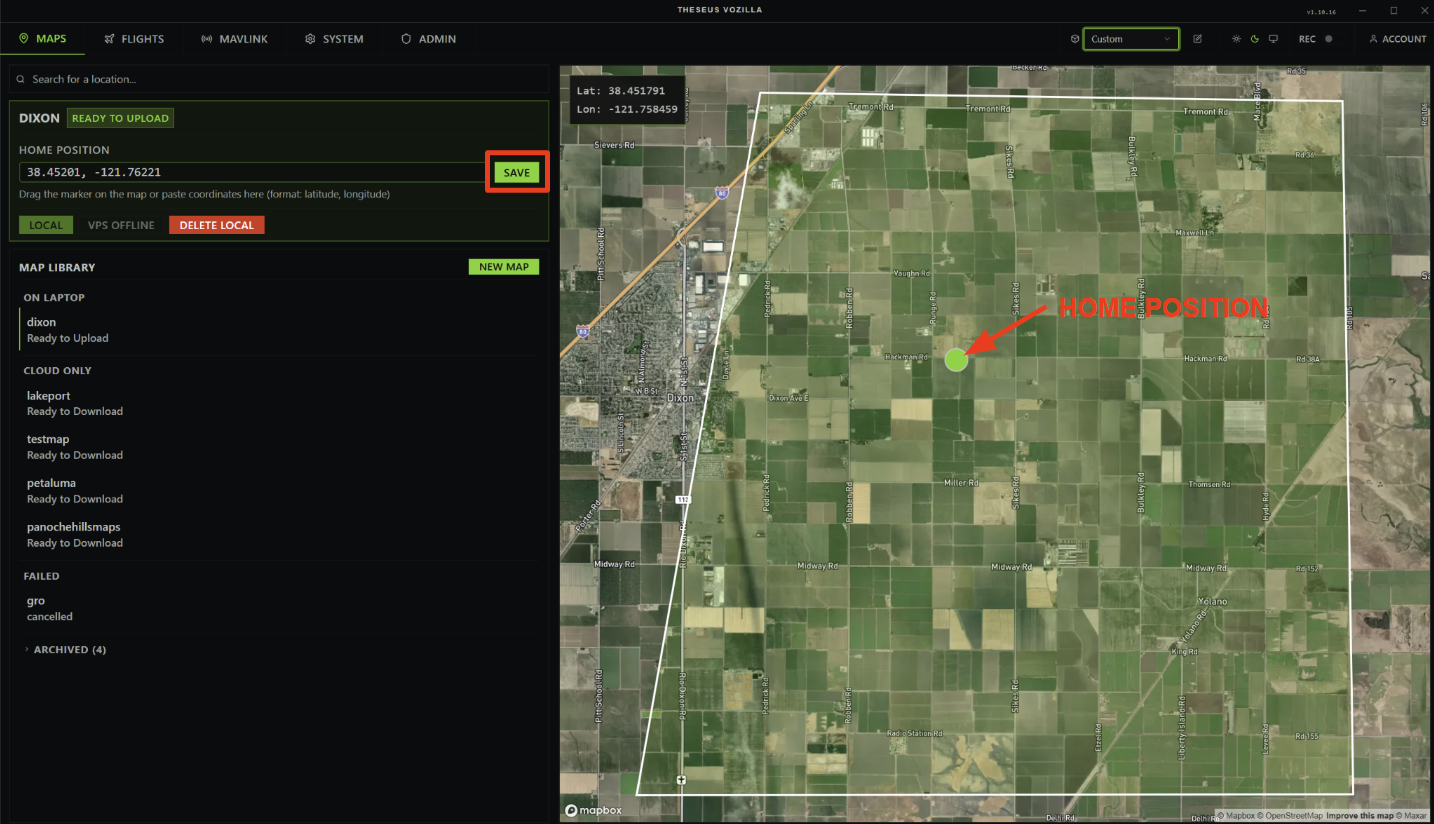1434x824 pixels.
Task: Expand the ARCHIVED (4) section
Action: (66, 650)
